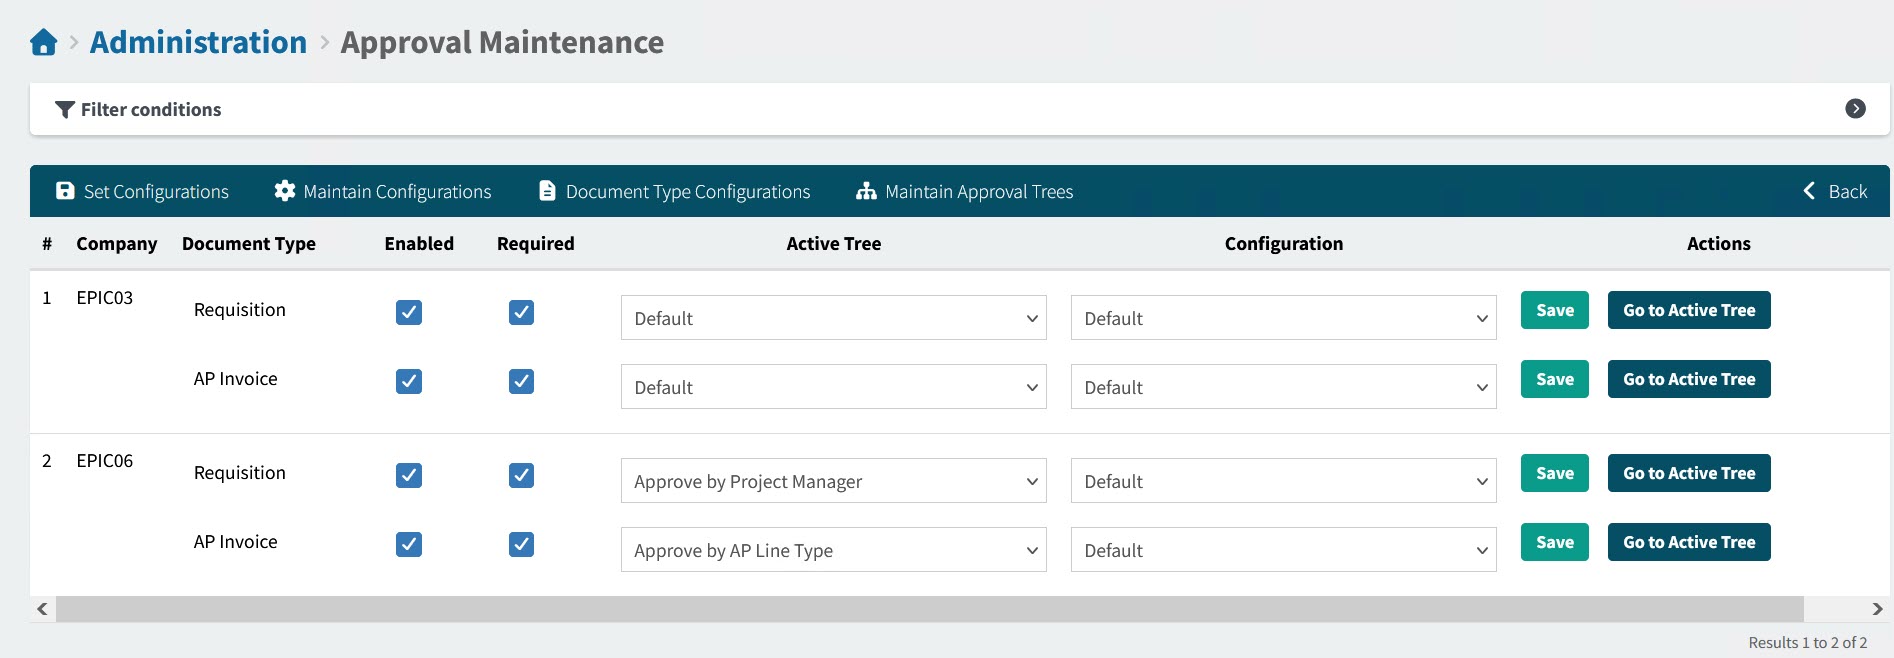
Task: Open Active Tree dropdown for EPIC03 AP Invoice
Action: pyautogui.click(x=834, y=387)
